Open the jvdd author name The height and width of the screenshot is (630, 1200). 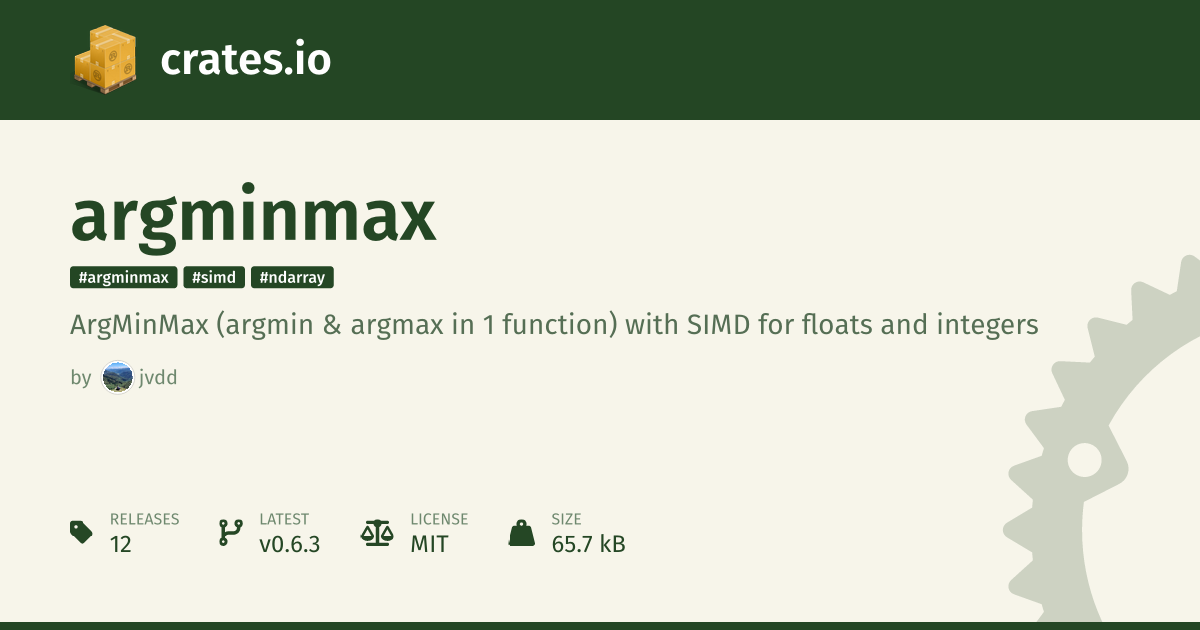click(x=158, y=378)
